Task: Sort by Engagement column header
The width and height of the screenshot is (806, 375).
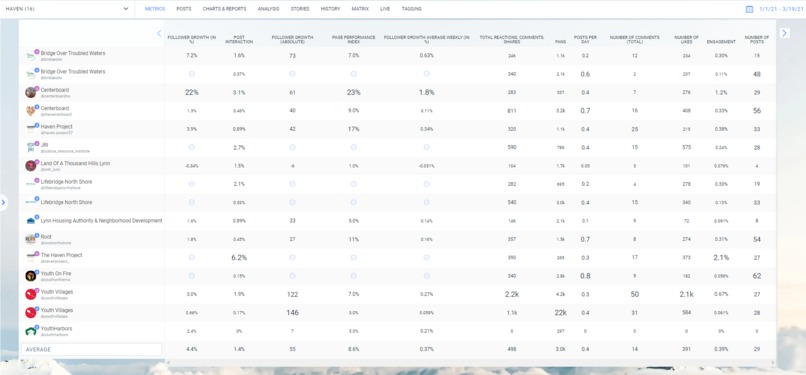Action: pyautogui.click(x=721, y=42)
